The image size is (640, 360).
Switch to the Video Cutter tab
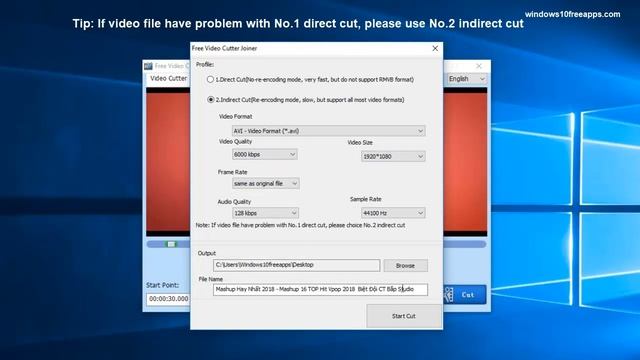tap(168, 78)
